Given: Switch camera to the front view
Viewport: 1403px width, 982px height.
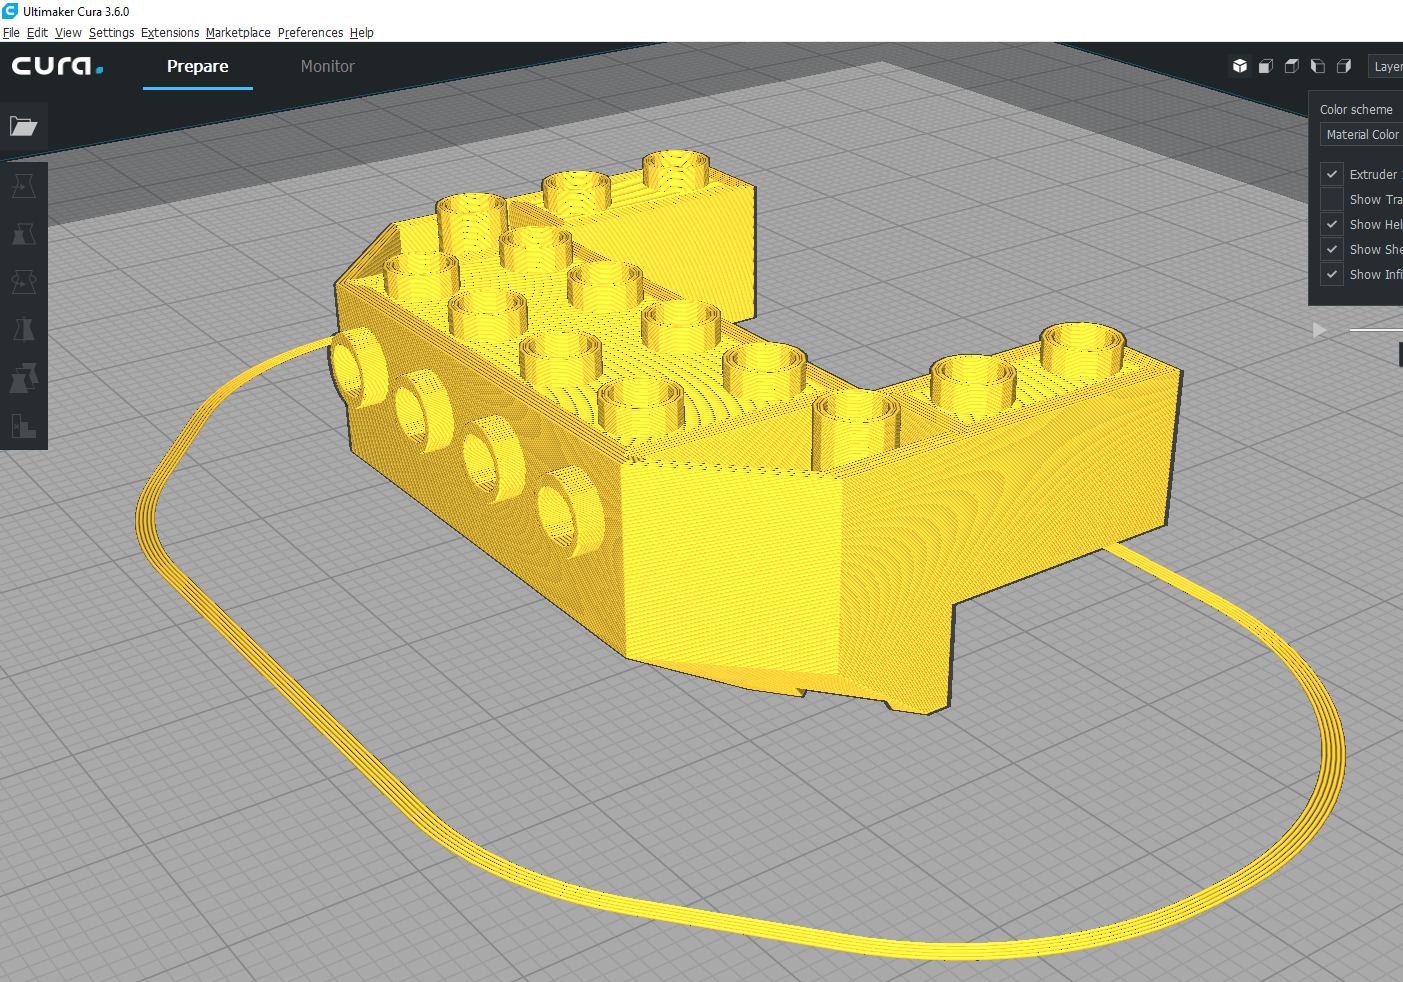Looking at the screenshot, I should pyautogui.click(x=1266, y=66).
